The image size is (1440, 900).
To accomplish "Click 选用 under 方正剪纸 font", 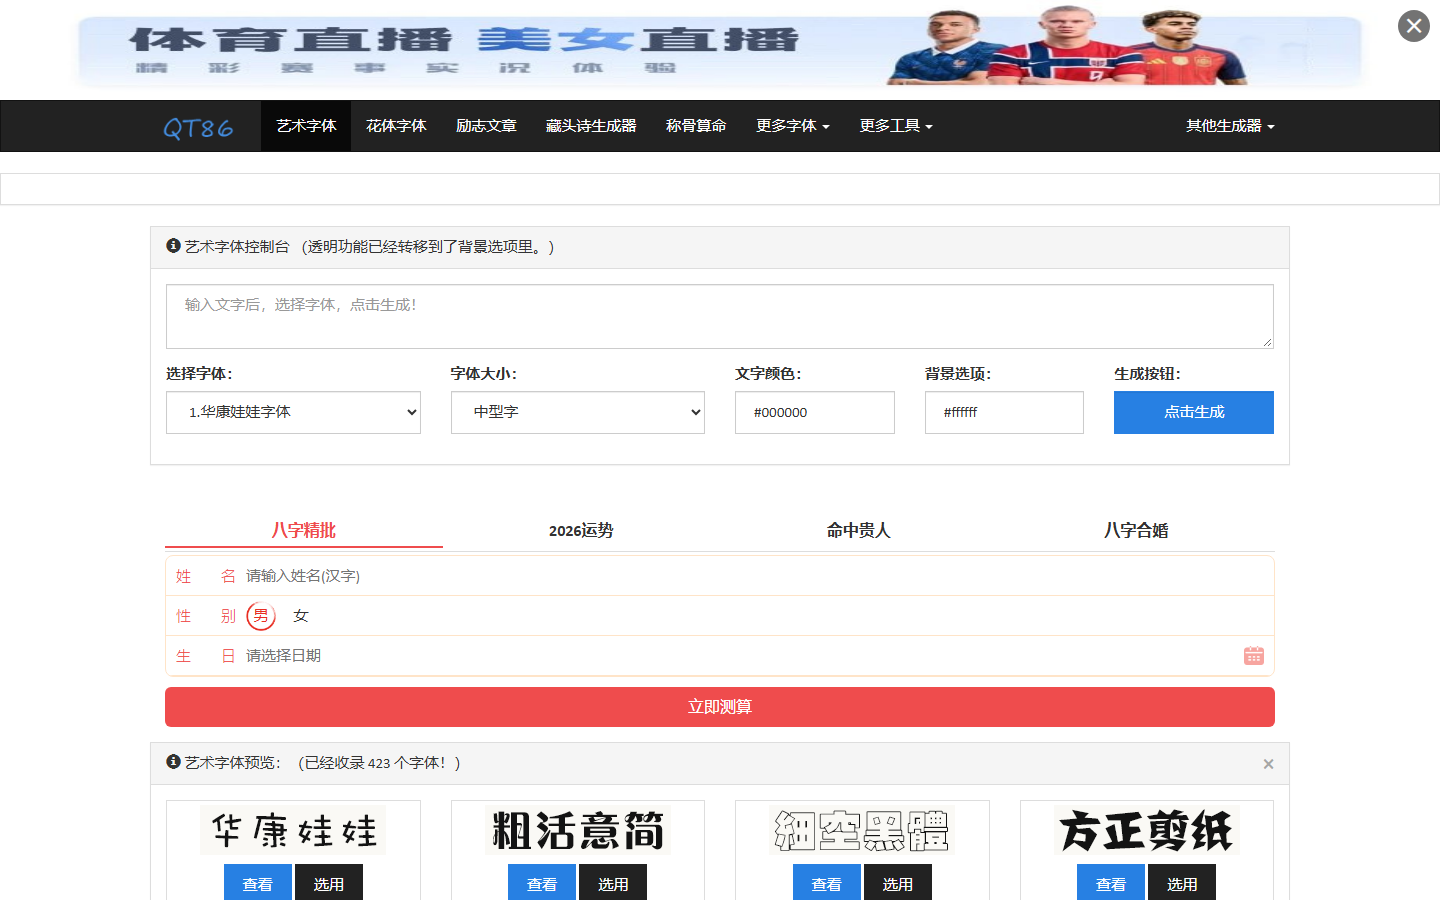I will point(1182,883).
